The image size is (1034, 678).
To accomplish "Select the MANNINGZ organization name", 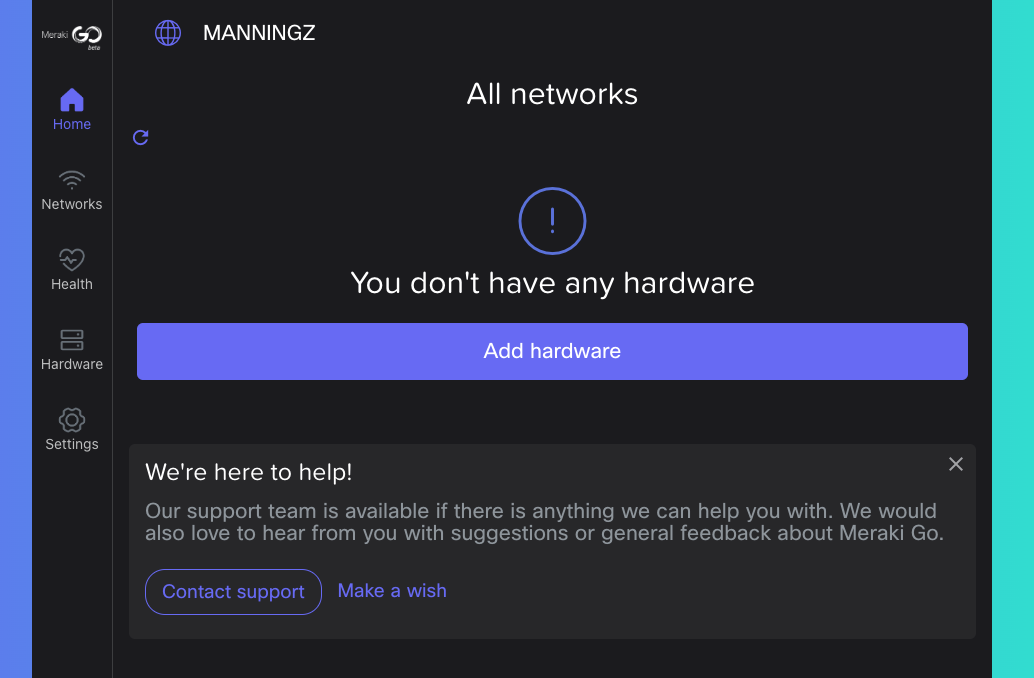I will 259,33.
